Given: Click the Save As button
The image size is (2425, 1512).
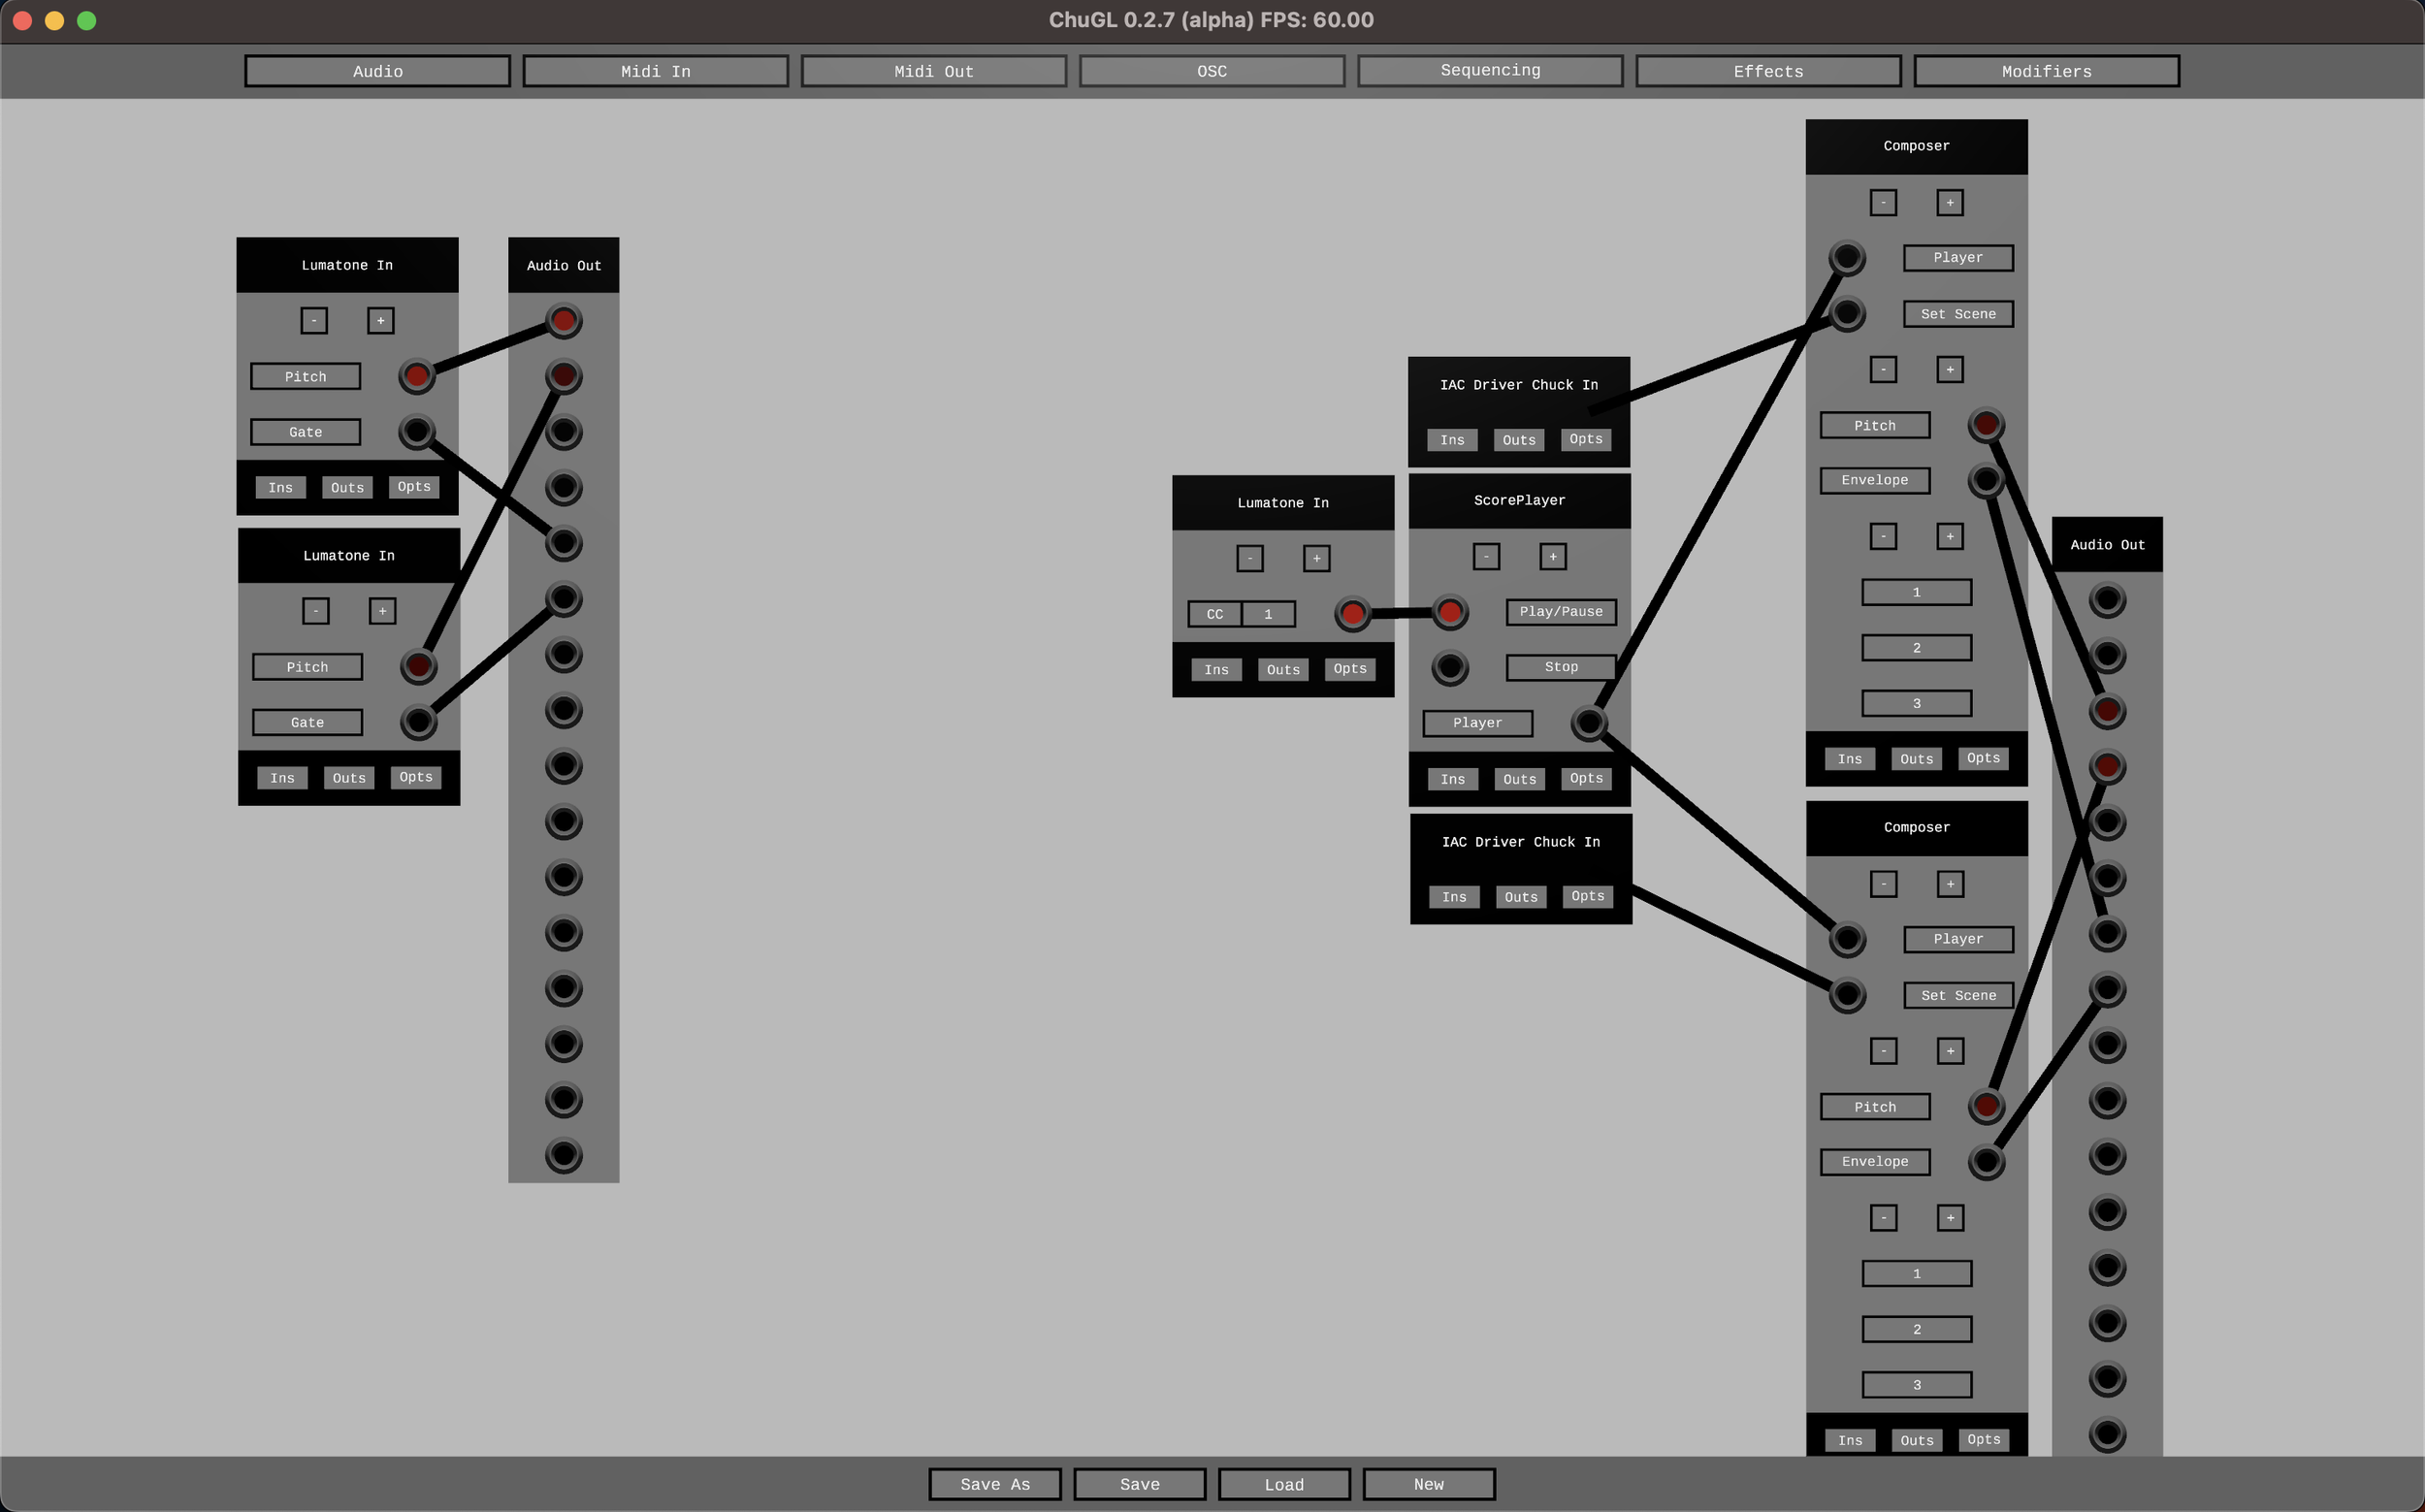Looking at the screenshot, I should pos(994,1484).
